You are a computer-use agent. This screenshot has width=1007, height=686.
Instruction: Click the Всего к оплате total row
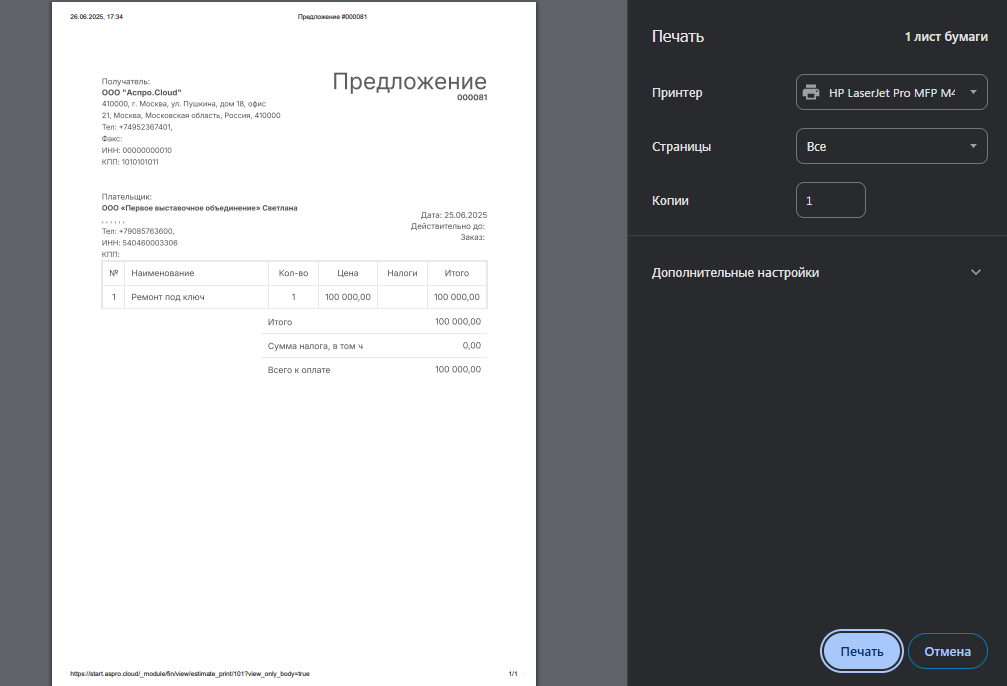pos(374,370)
